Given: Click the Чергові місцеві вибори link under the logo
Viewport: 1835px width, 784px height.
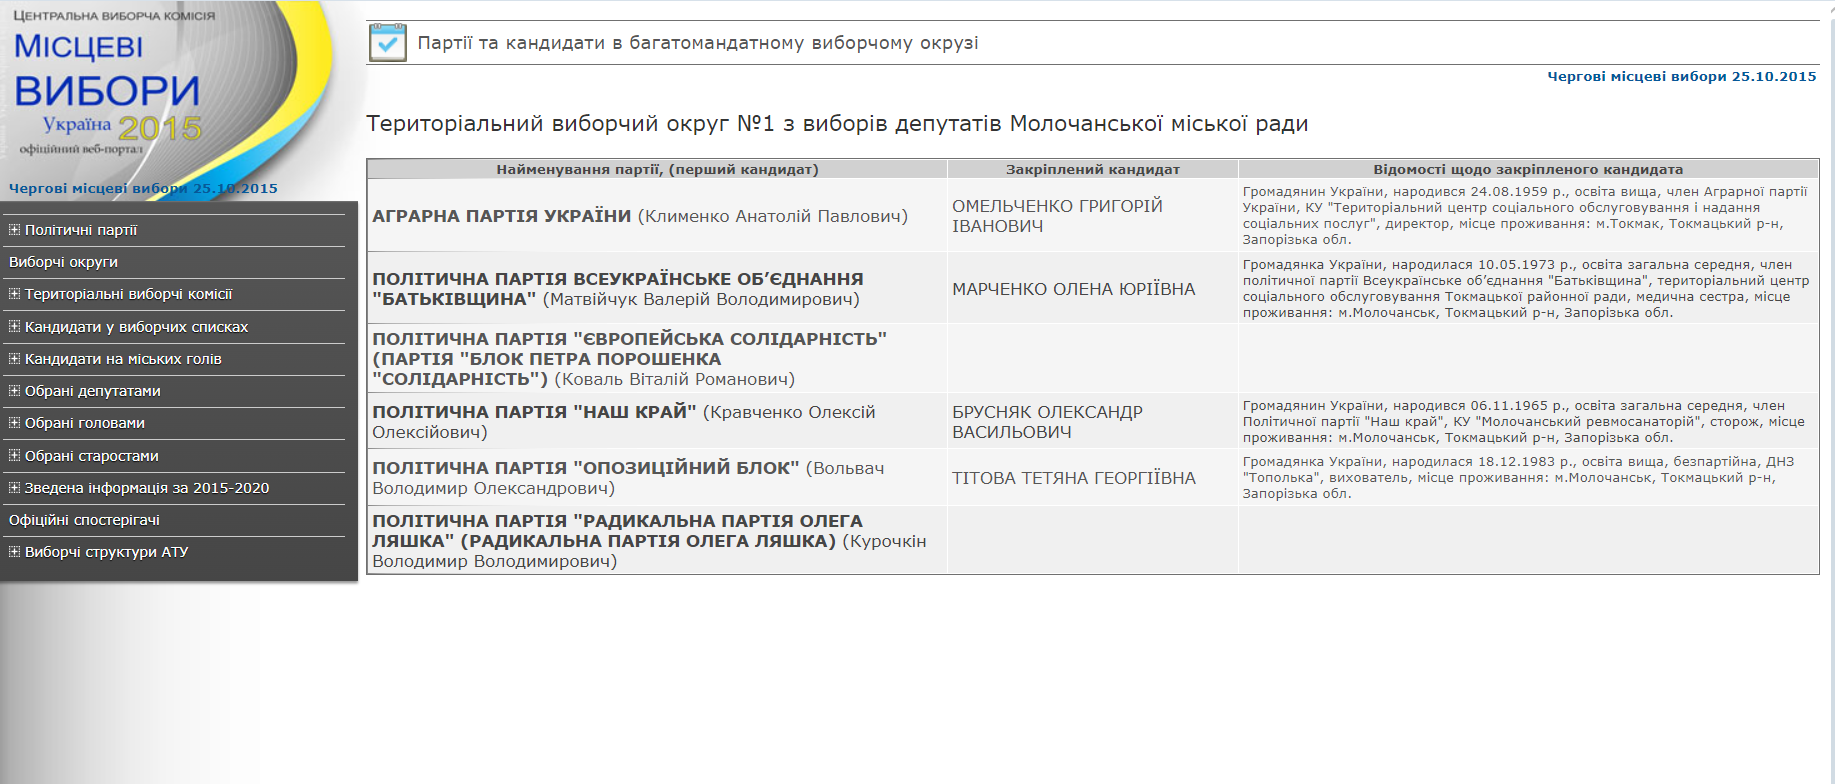Looking at the screenshot, I should point(143,188).
